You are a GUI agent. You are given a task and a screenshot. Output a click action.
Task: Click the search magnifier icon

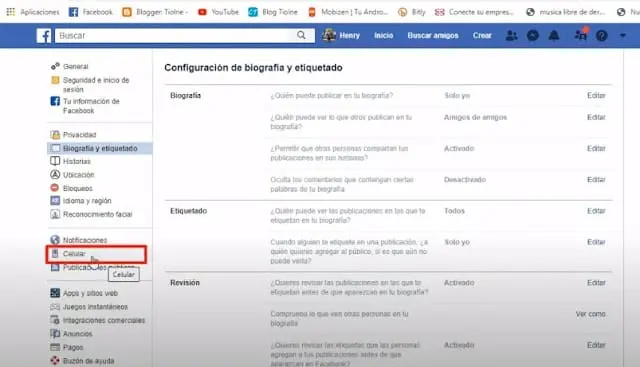click(x=301, y=35)
